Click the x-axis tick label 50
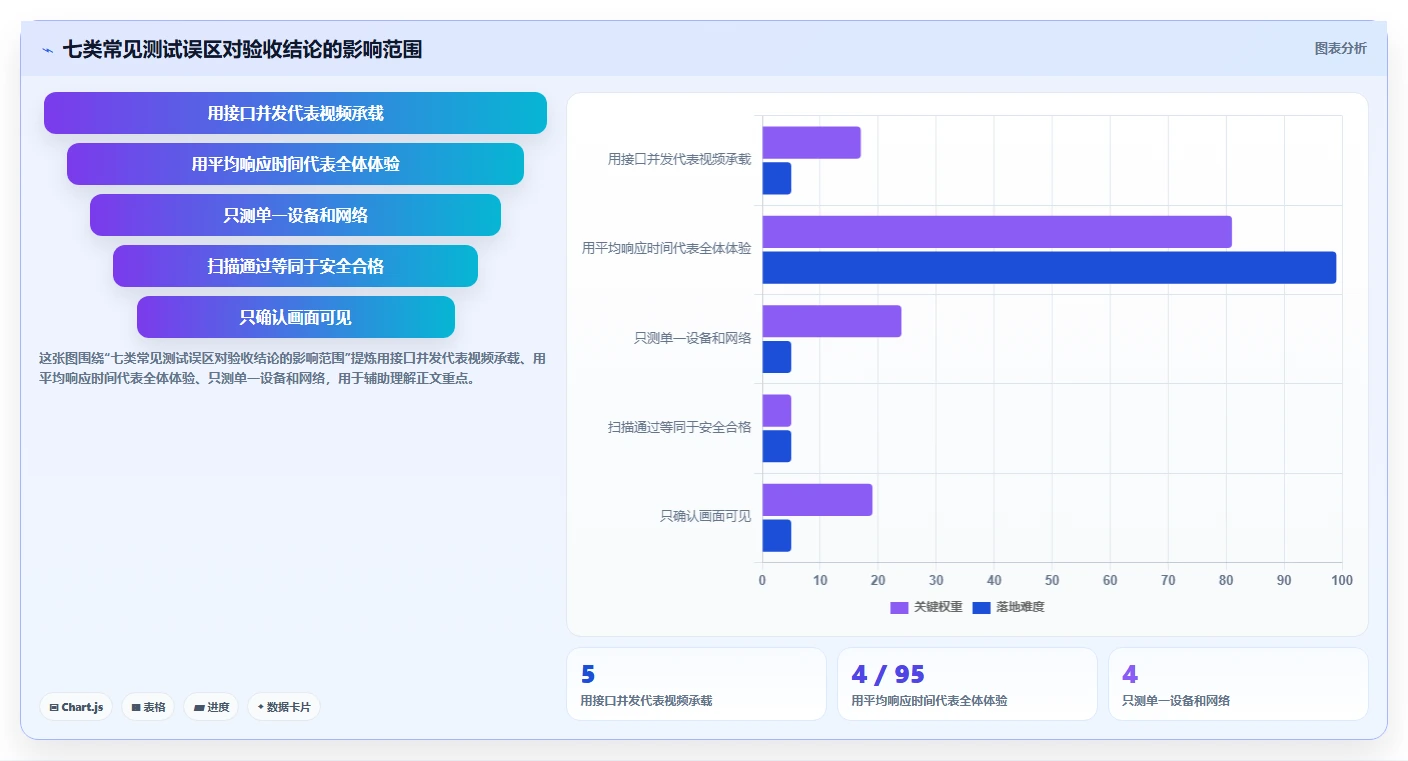 (1052, 580)
